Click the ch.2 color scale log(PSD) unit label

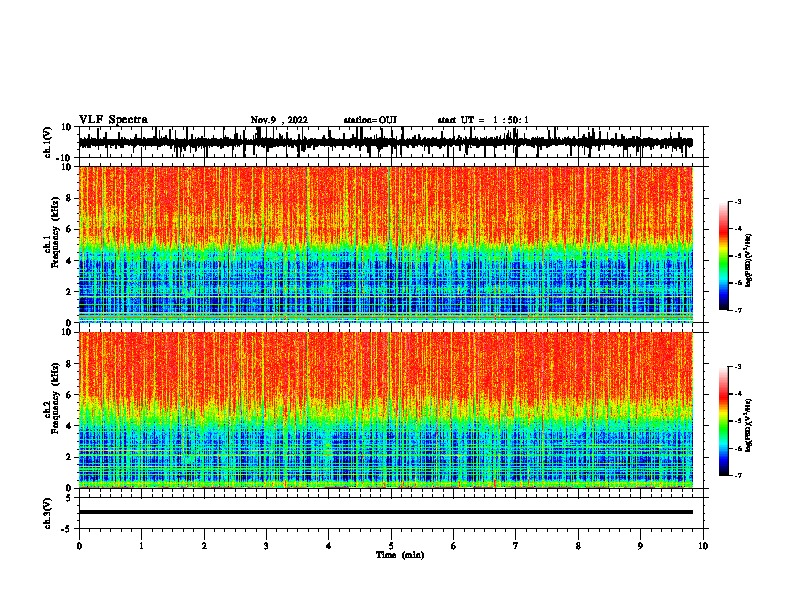click(749, 425)
